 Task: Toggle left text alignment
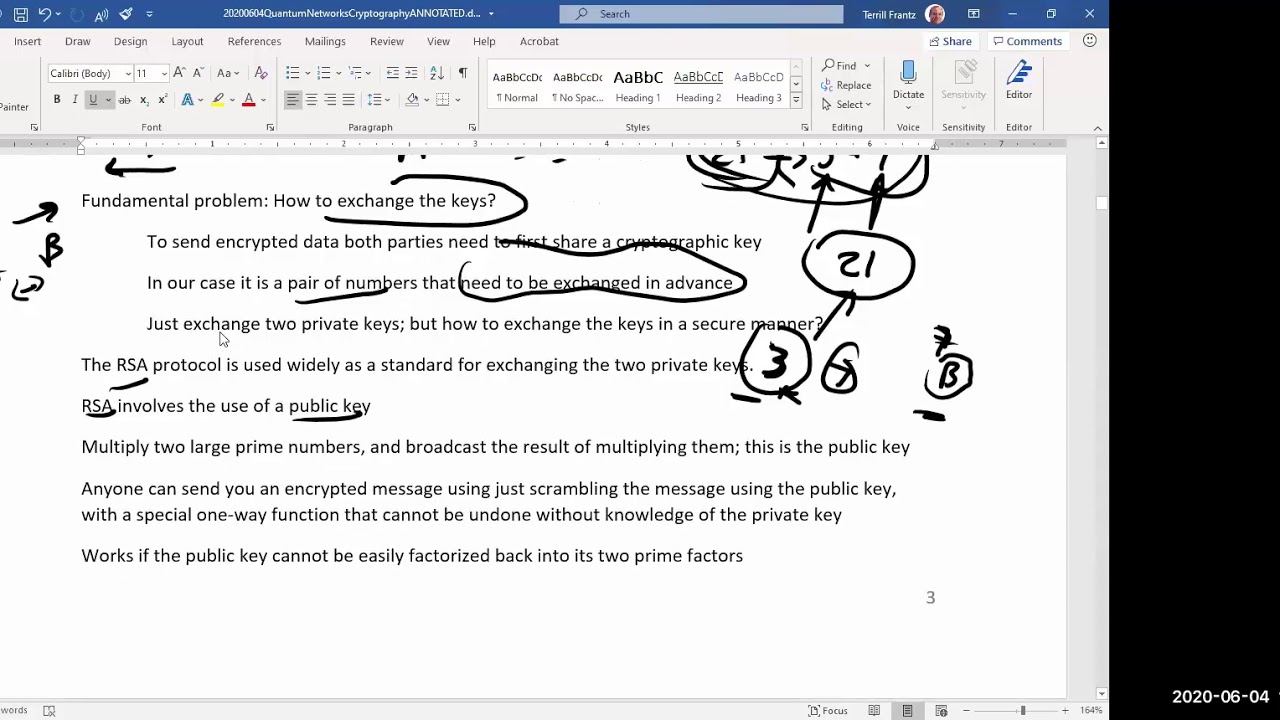292,100
